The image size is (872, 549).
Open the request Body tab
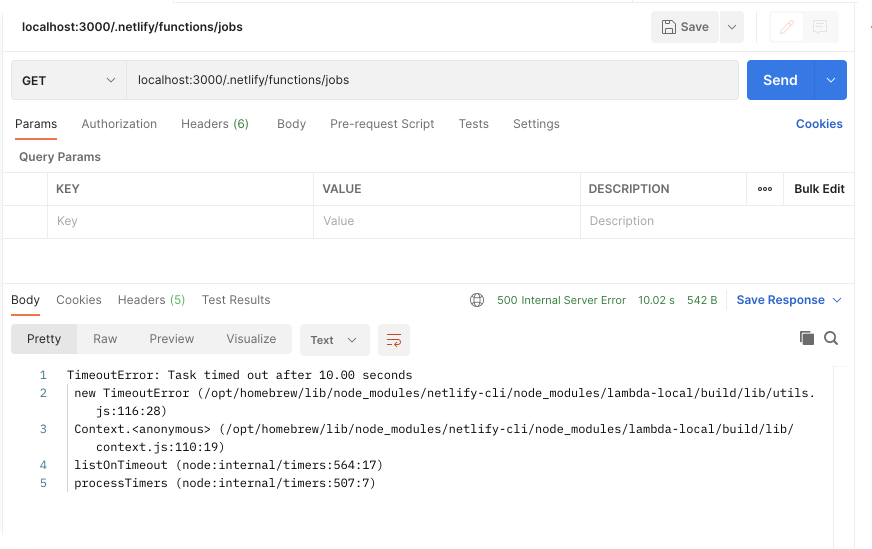coord(291,124)
